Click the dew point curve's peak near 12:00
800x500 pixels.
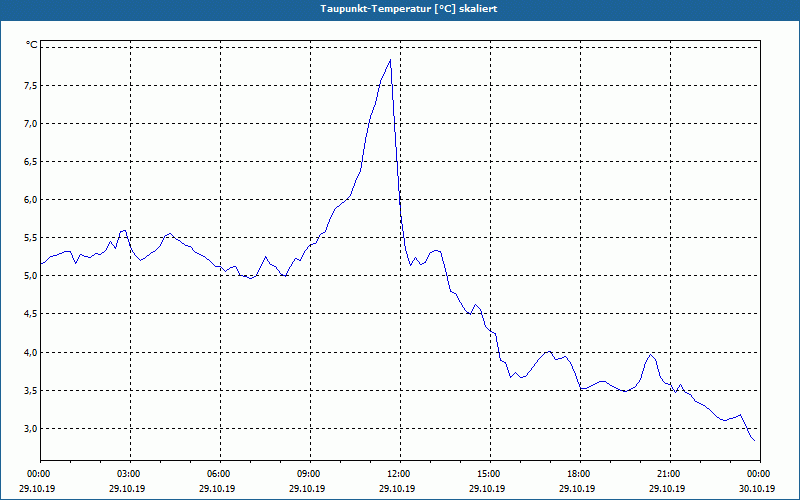click(x=390, y=60)
